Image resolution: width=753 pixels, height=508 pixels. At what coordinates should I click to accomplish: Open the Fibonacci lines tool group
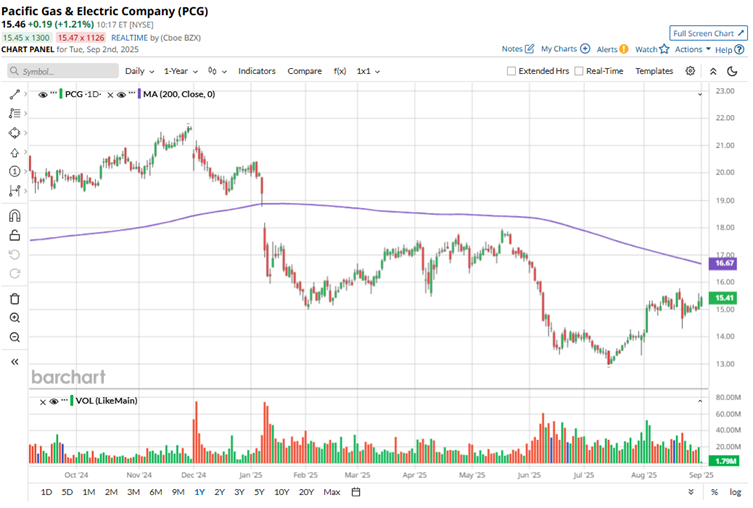click(x=15, y=113)
